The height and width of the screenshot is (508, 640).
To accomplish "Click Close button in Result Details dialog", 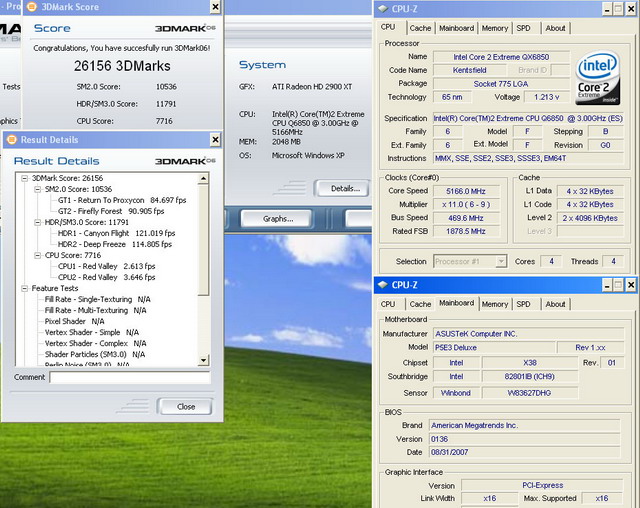I will click(185, 406).
